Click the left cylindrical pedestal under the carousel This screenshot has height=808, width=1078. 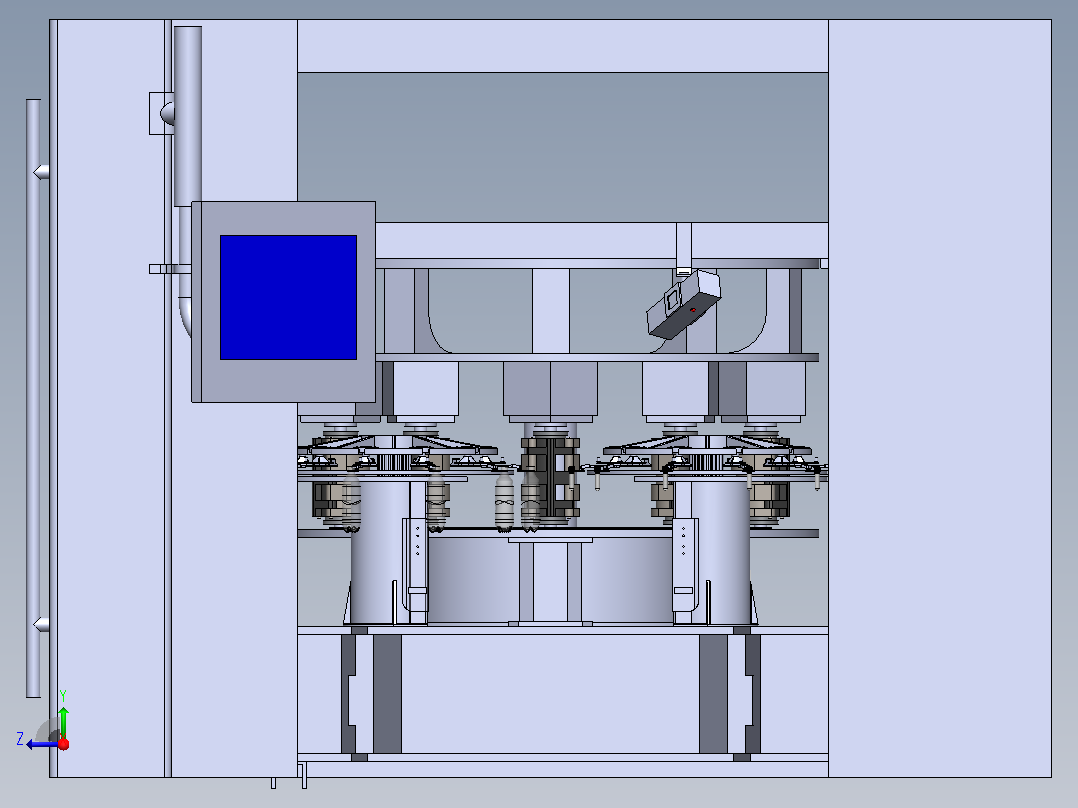381,551
